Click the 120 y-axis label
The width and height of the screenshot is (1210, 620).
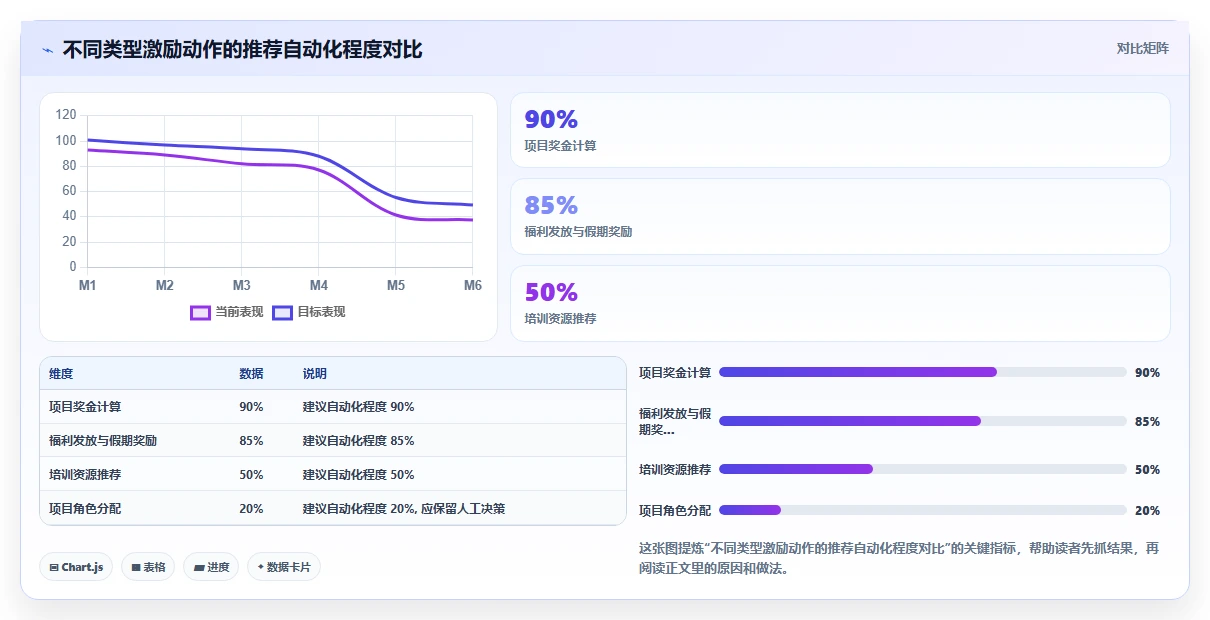click(66, 115)
